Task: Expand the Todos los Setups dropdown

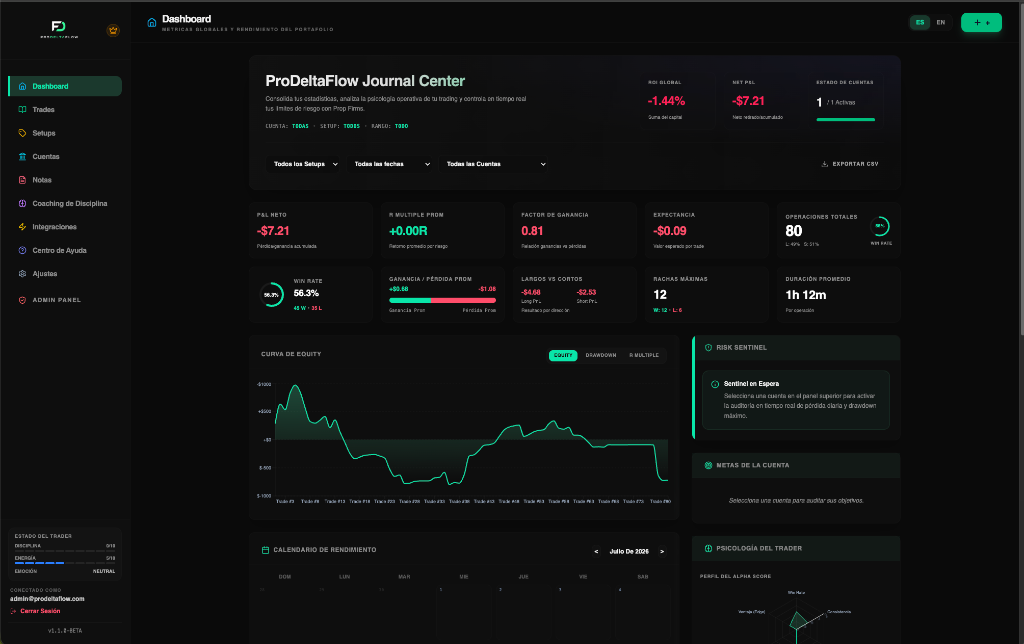Action: 306,164
